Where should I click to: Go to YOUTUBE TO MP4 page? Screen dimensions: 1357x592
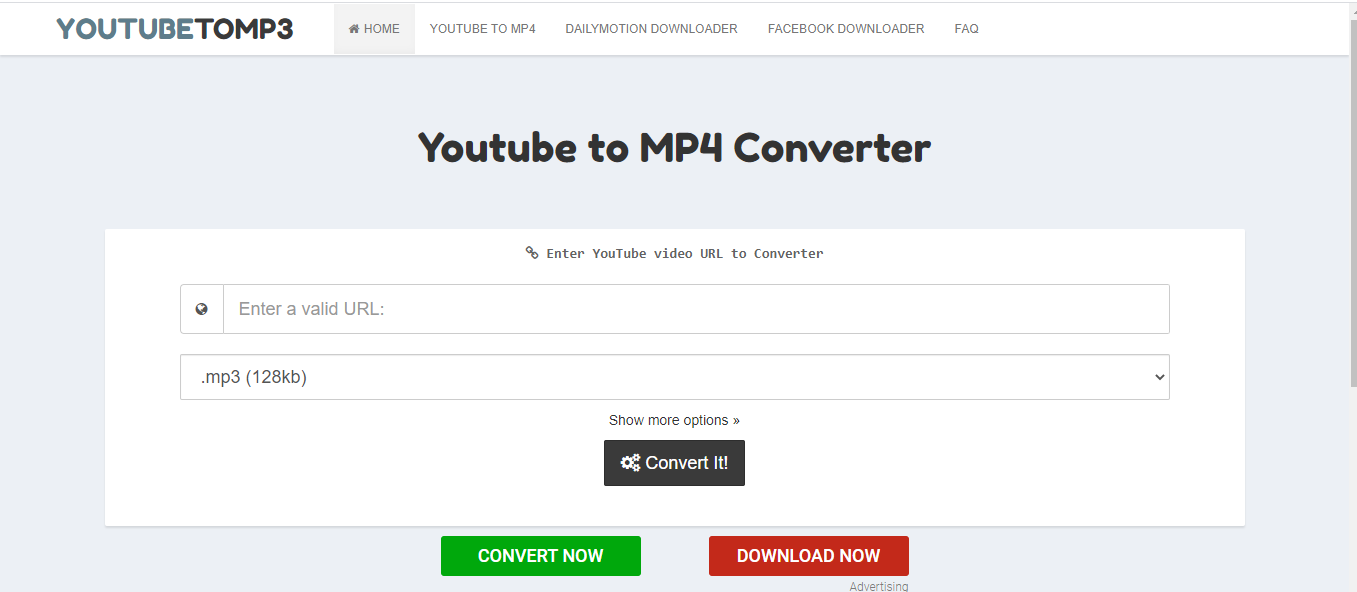pos(482,29)
